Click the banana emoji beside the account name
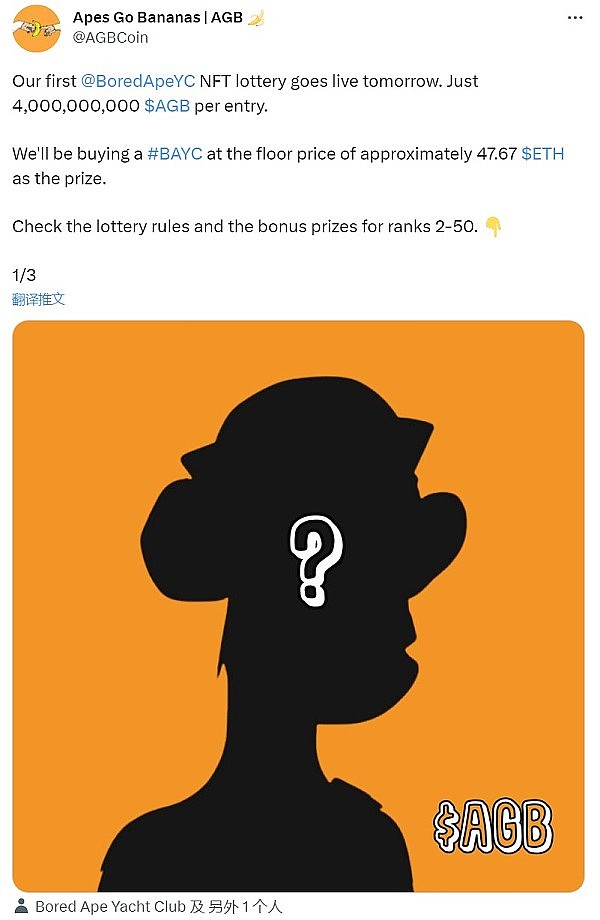This screenshot has height=920, width=600. point(255,17)
